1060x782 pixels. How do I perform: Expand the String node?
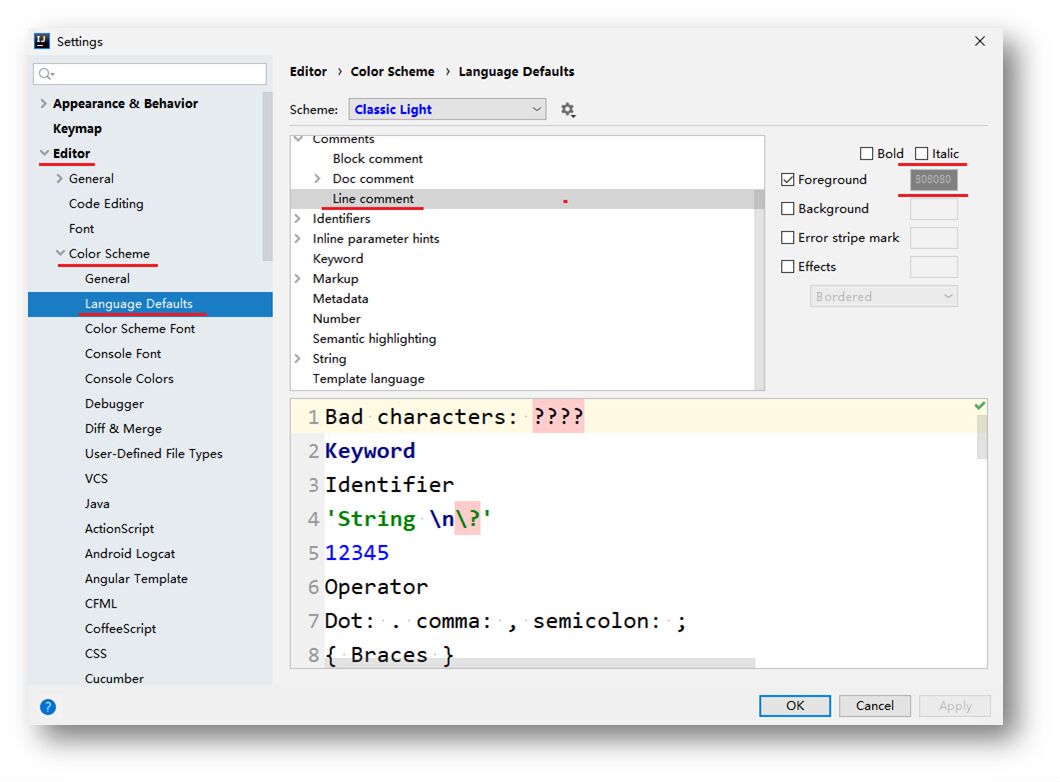tap(297, 358)
